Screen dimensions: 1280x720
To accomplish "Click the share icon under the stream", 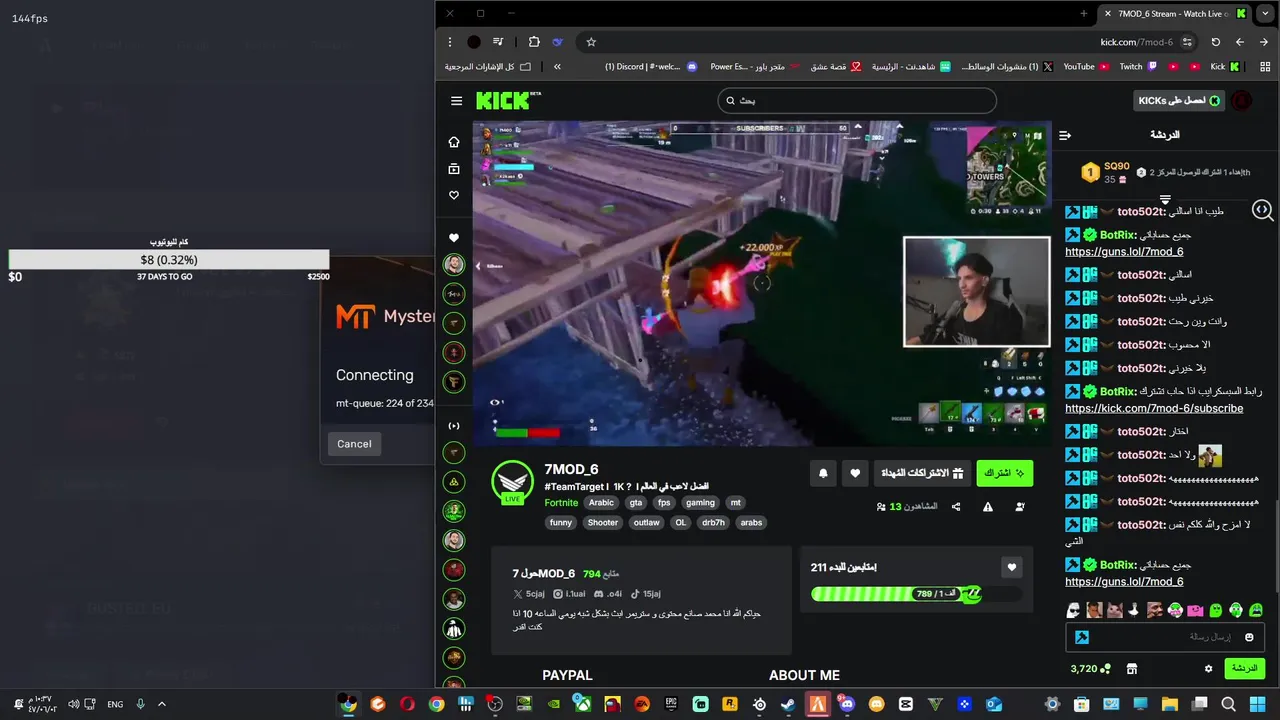I will [956, 507].
